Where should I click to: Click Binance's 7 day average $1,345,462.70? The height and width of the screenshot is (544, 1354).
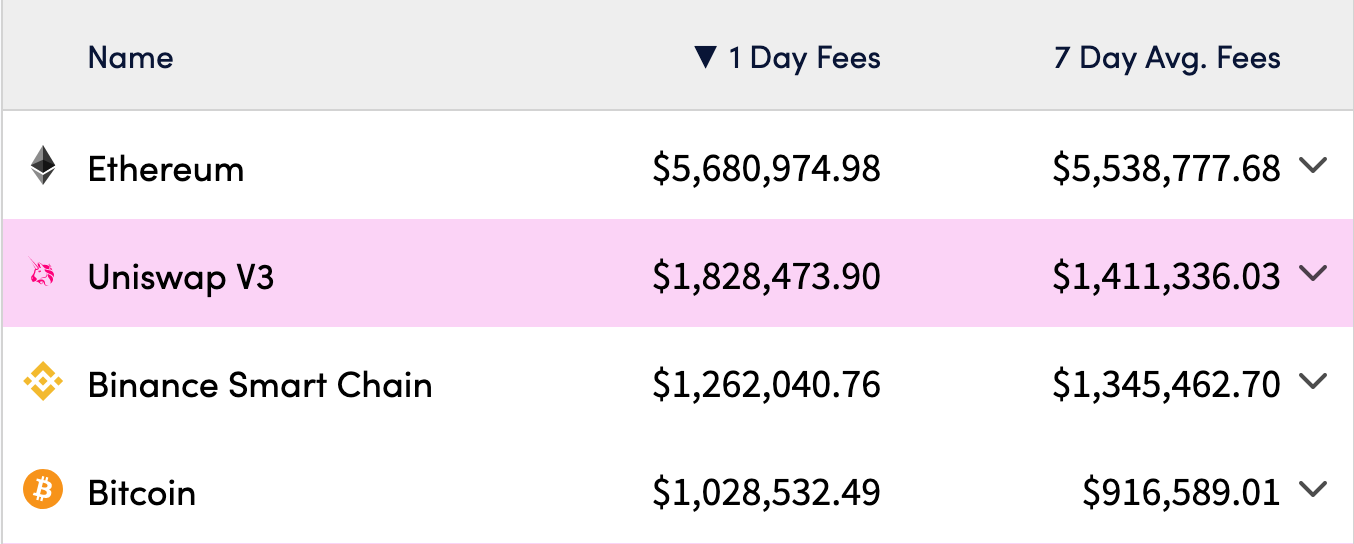pos(1166,385)
